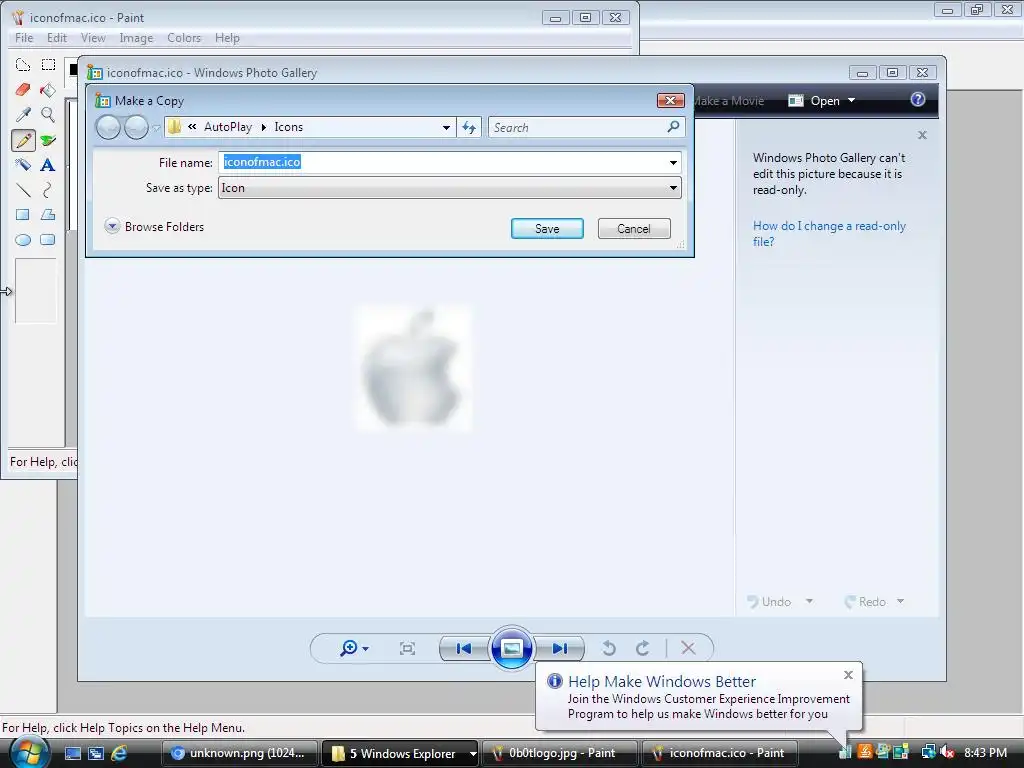Click the Save button

(547, 229)
